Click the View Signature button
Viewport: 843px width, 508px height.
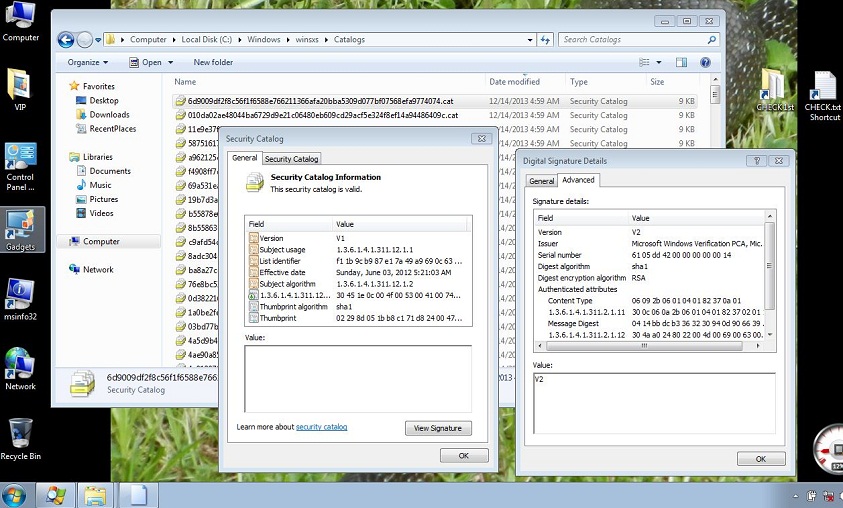click(438, 428)
